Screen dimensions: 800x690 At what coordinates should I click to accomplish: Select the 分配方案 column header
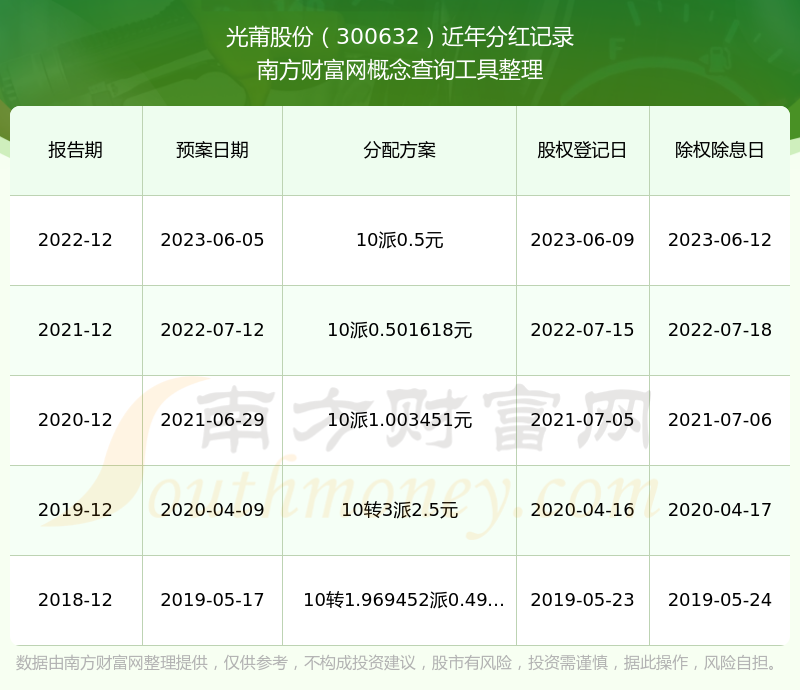399,150
